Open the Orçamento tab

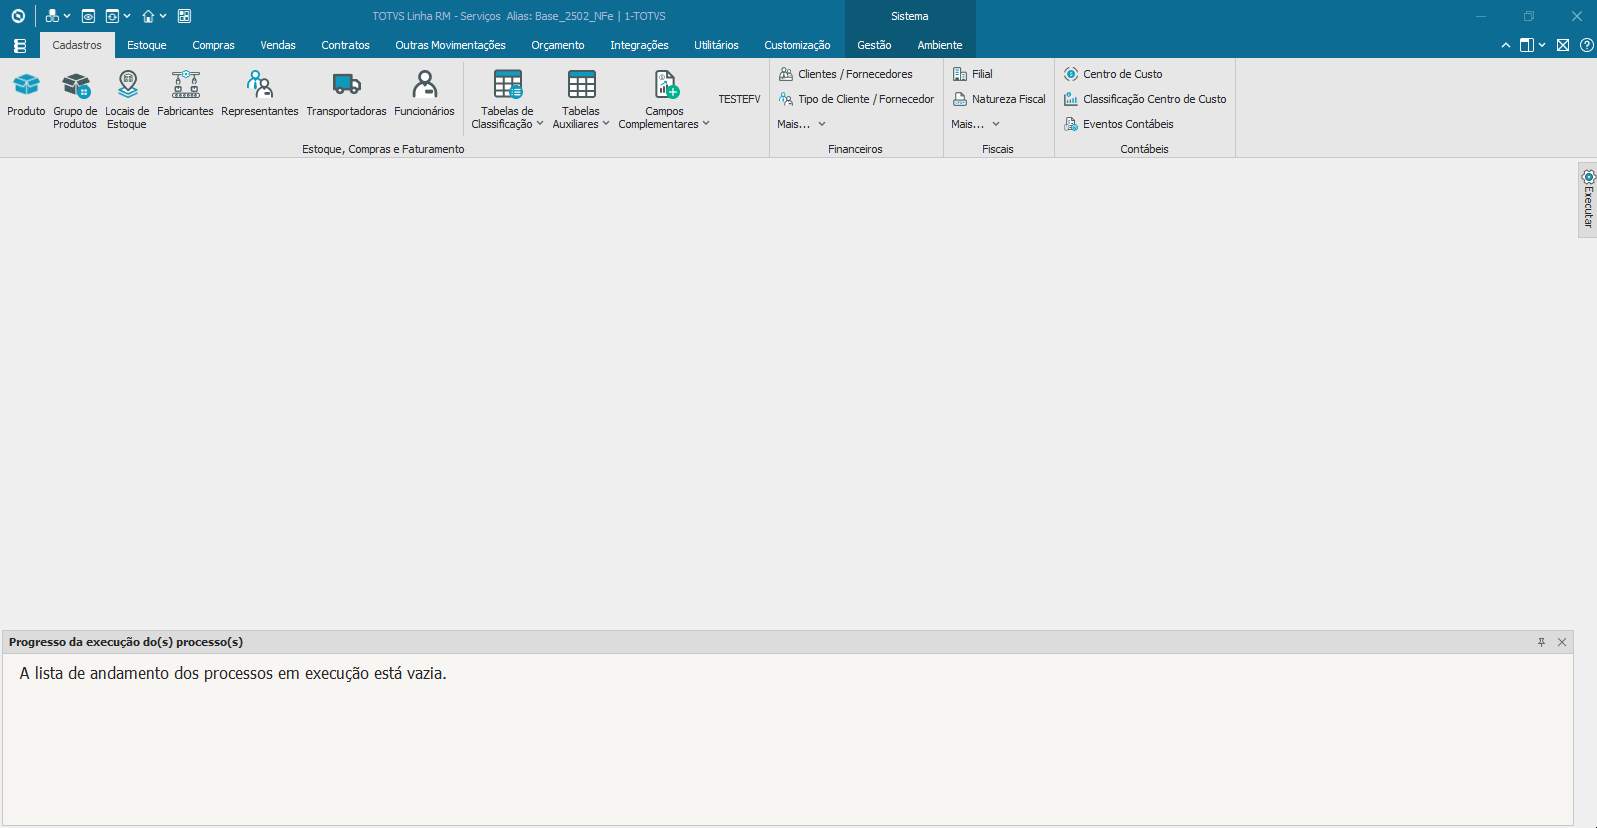[x=558, y=45]
